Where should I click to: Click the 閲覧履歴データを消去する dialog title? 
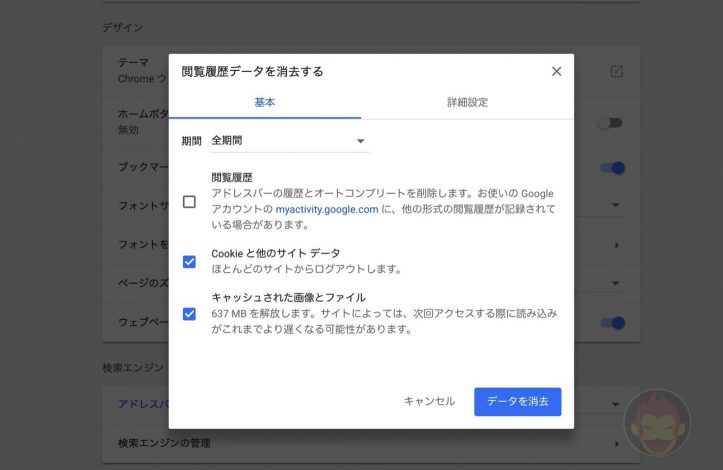(x=252, y=71)
